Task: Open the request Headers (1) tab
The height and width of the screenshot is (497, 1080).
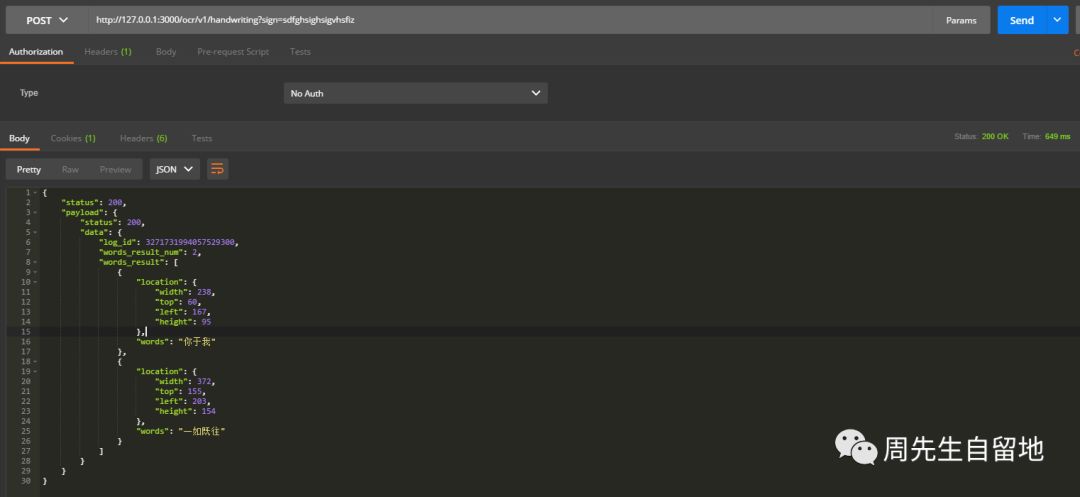Action: pos(107,52)
